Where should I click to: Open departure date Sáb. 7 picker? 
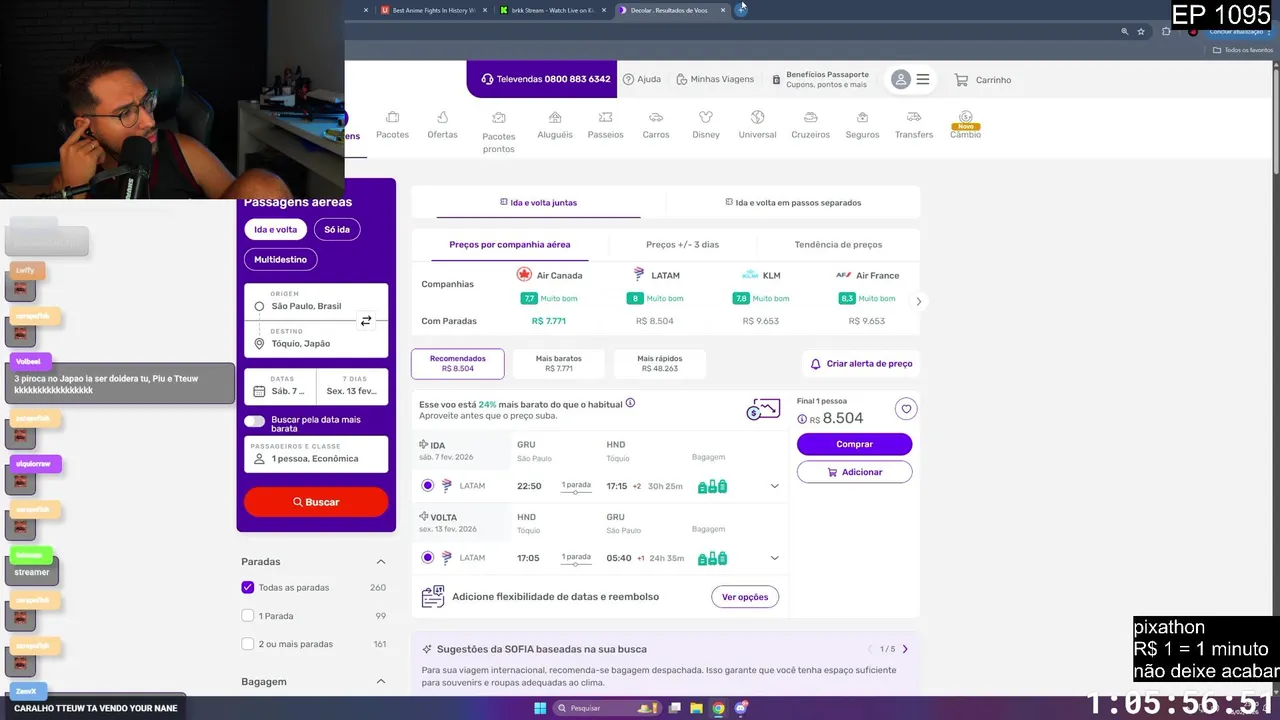click(x=280, y=386)
